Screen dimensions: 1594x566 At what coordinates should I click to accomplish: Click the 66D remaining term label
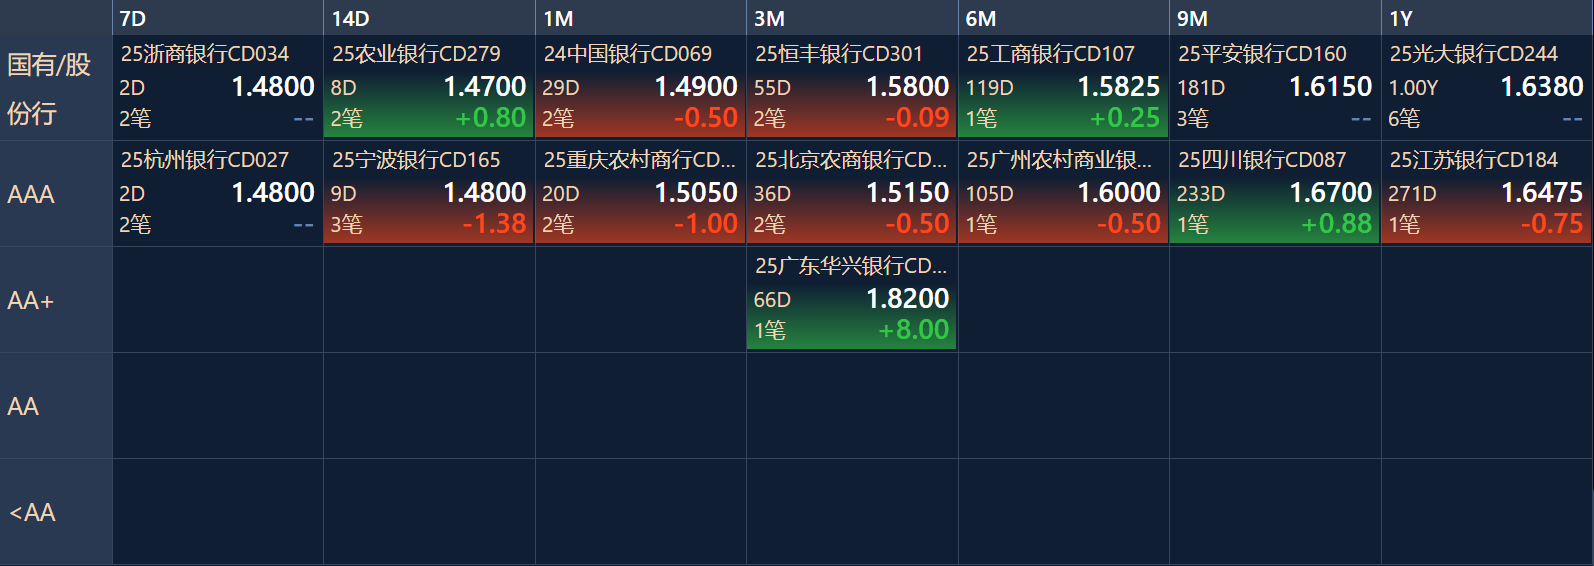coord(772,300)
